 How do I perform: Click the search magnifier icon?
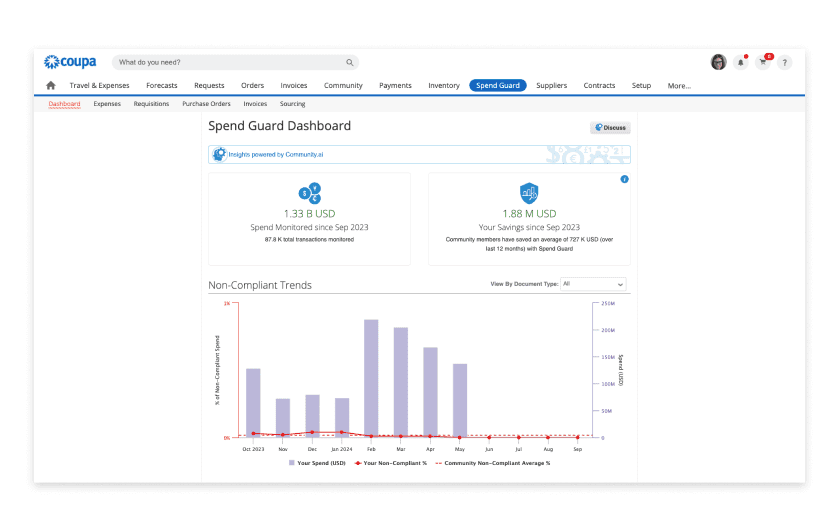[x=350, y=63]
